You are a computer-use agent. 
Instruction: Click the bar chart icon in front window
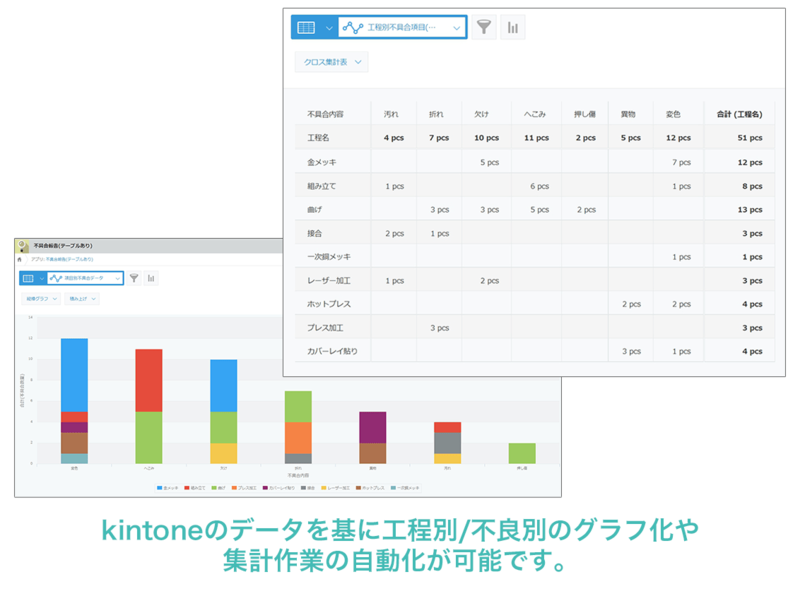tap(513, 28)
